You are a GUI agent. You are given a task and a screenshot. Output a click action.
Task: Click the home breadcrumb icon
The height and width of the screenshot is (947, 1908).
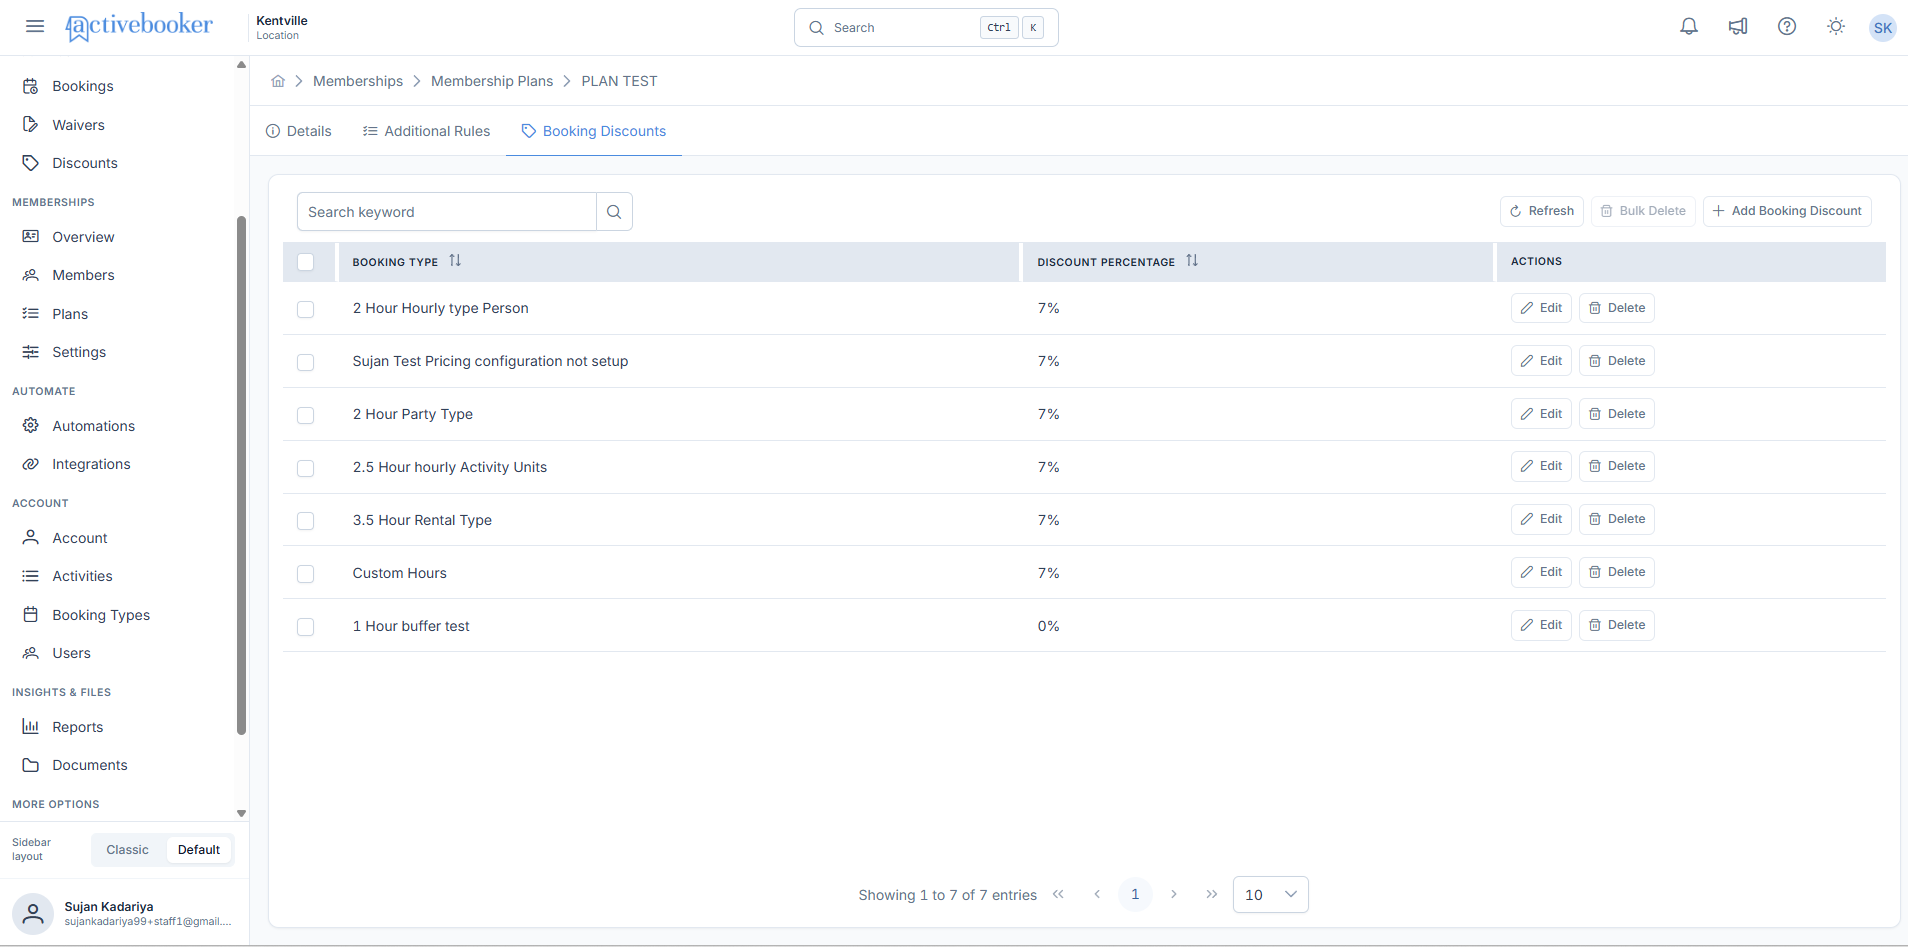coord(278,81)
